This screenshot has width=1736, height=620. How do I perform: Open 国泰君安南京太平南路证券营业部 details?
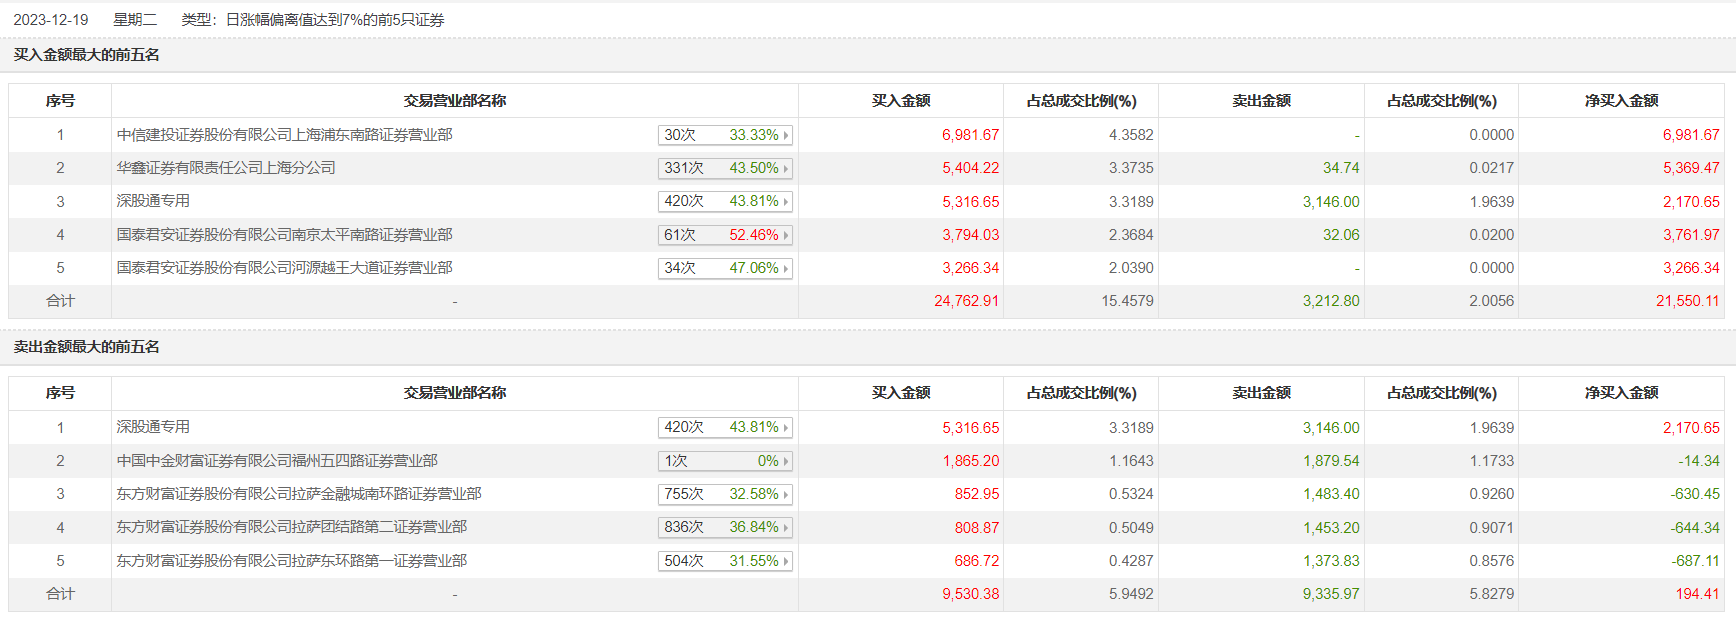(284, 235)
